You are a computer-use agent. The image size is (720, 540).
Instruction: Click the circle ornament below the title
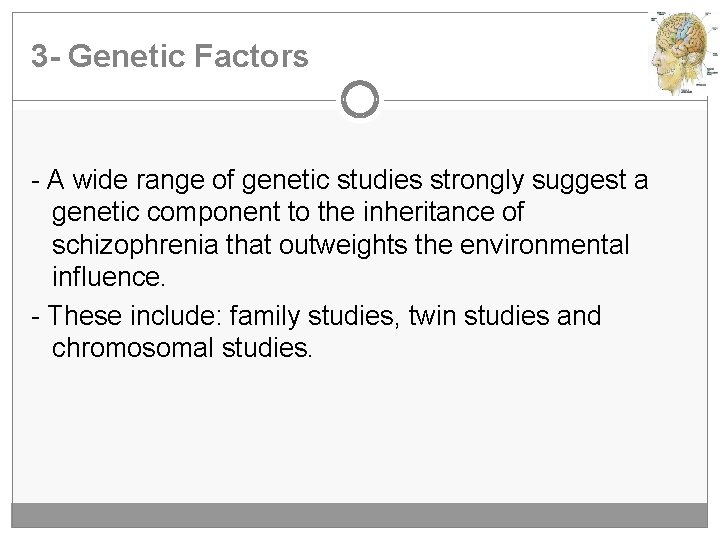click(x=360, y=100)
